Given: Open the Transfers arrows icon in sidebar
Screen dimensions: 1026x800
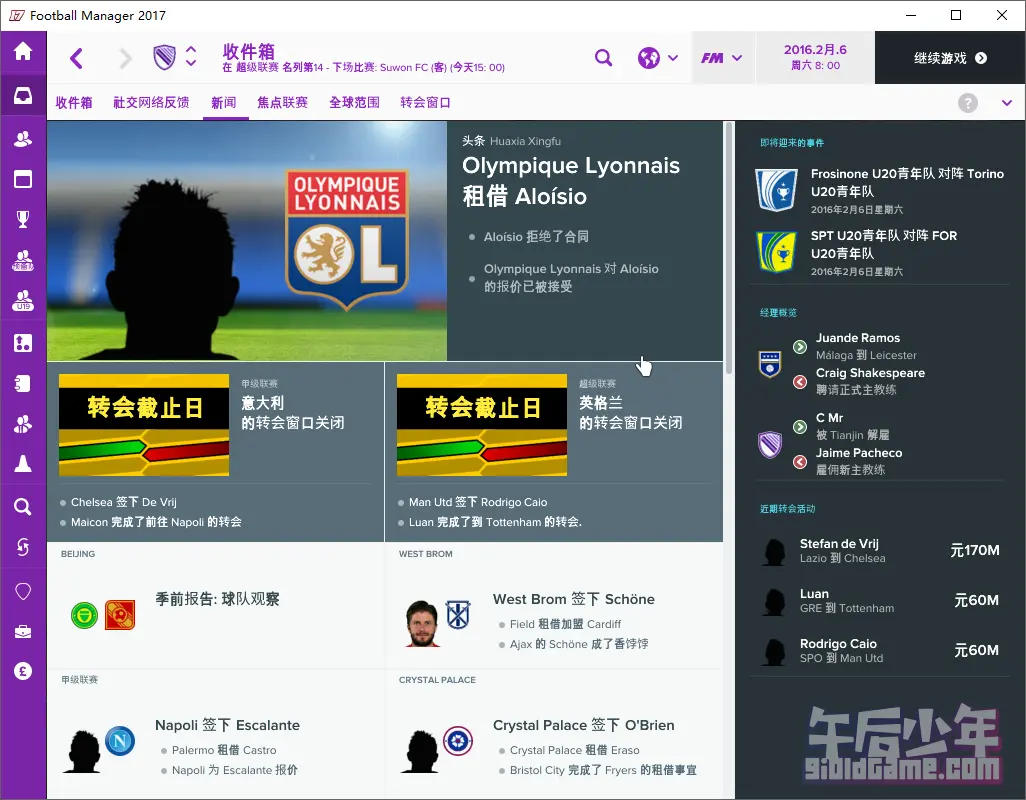Looking at the screenshot, I should pos(23,546).
